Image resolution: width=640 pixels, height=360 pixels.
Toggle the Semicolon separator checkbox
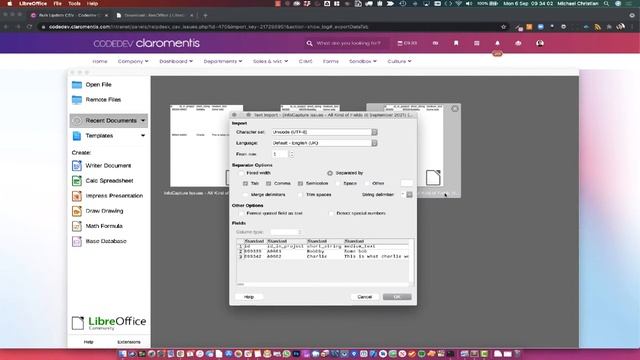click(x=300, y=184)
